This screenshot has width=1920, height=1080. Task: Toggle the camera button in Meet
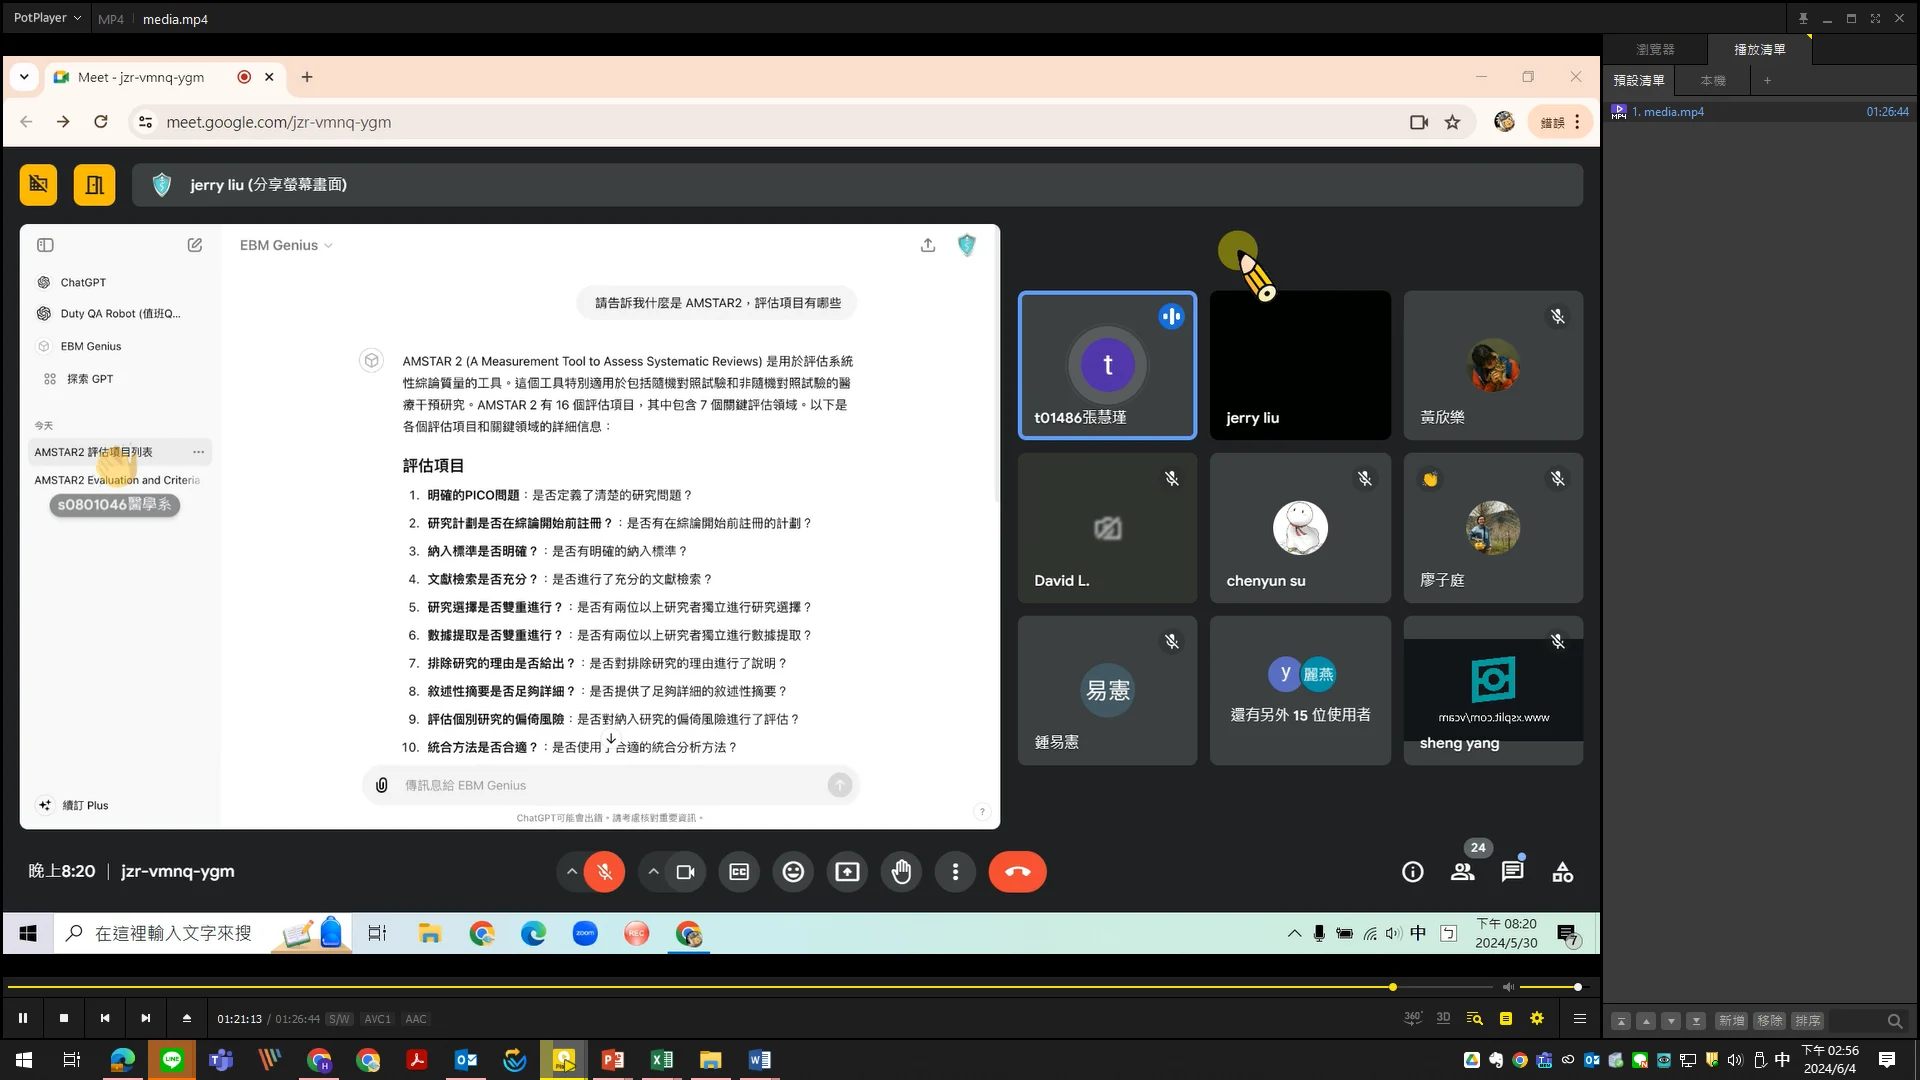pyautogui.click(x=685, y=872)
